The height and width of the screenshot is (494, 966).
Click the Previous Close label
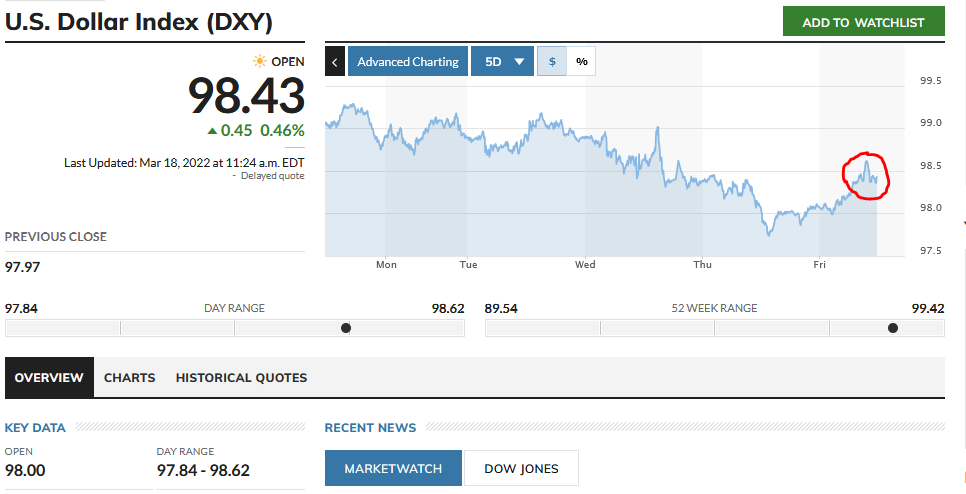coord(55,237)
